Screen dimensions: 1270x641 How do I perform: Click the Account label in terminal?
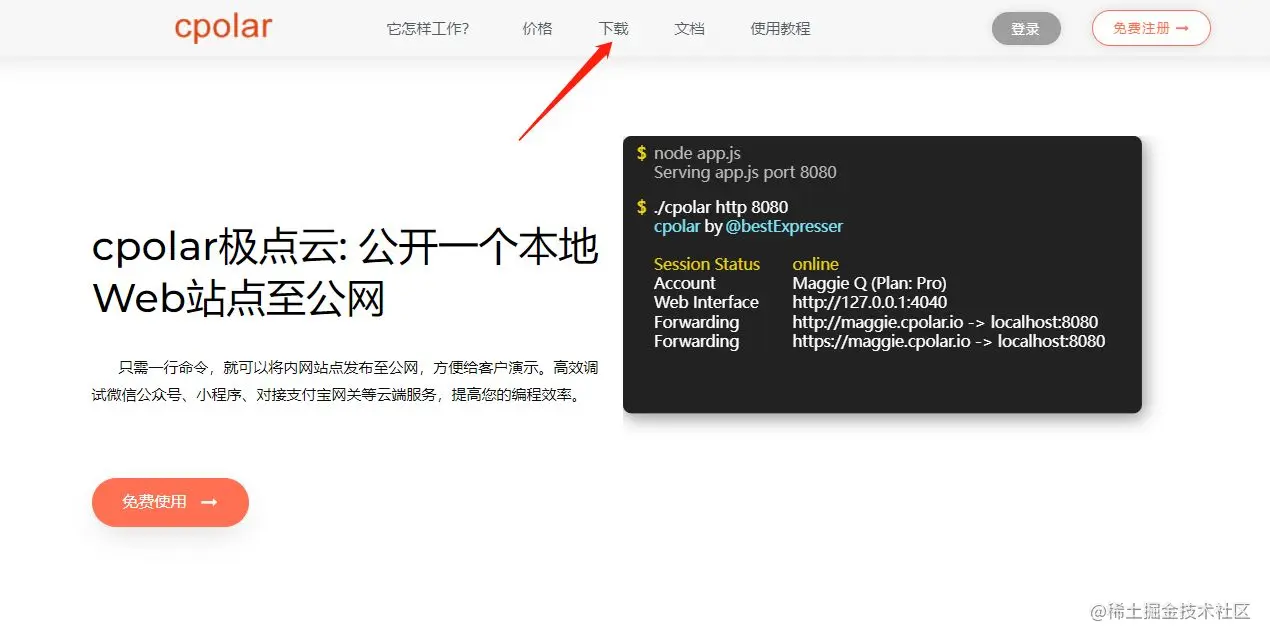point(685,283)
